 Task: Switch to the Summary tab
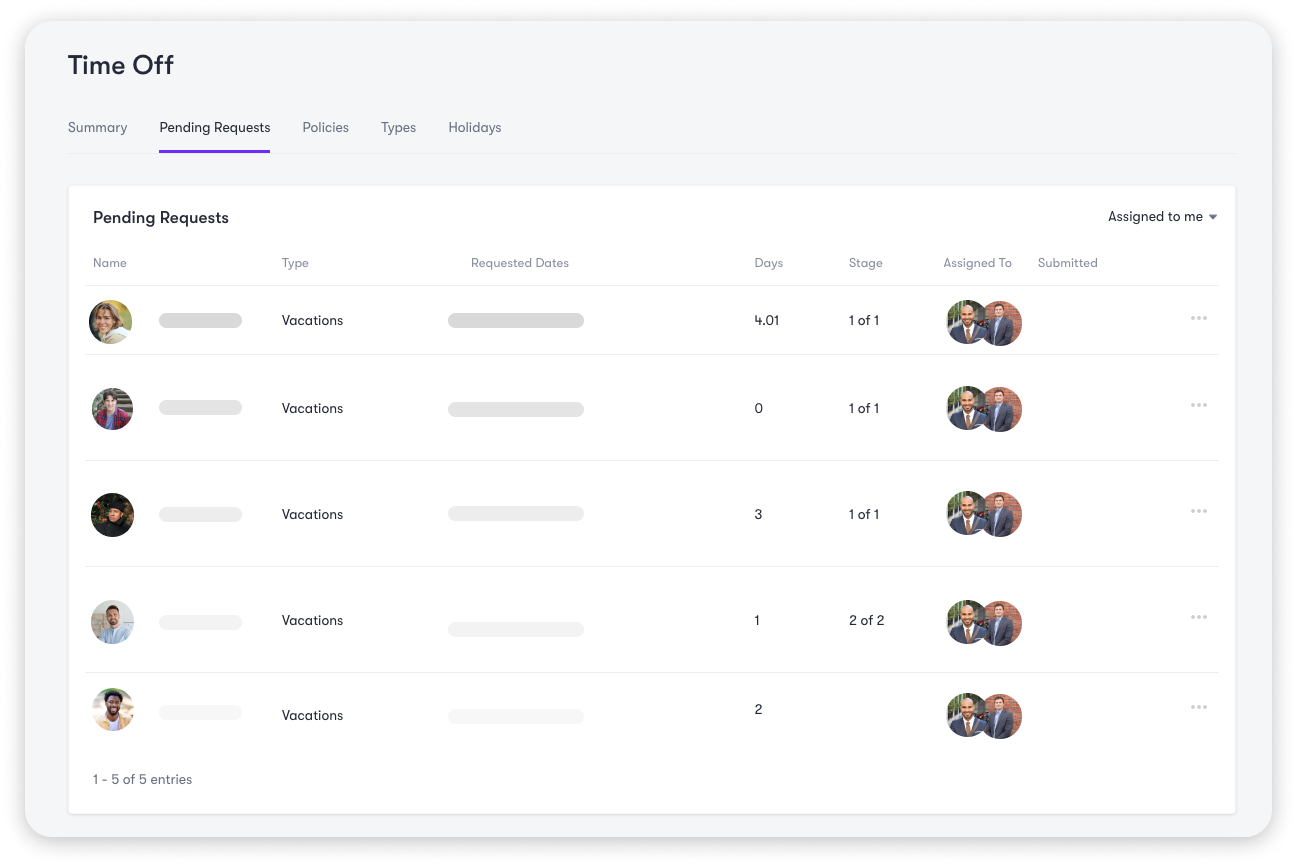[97, 127]
